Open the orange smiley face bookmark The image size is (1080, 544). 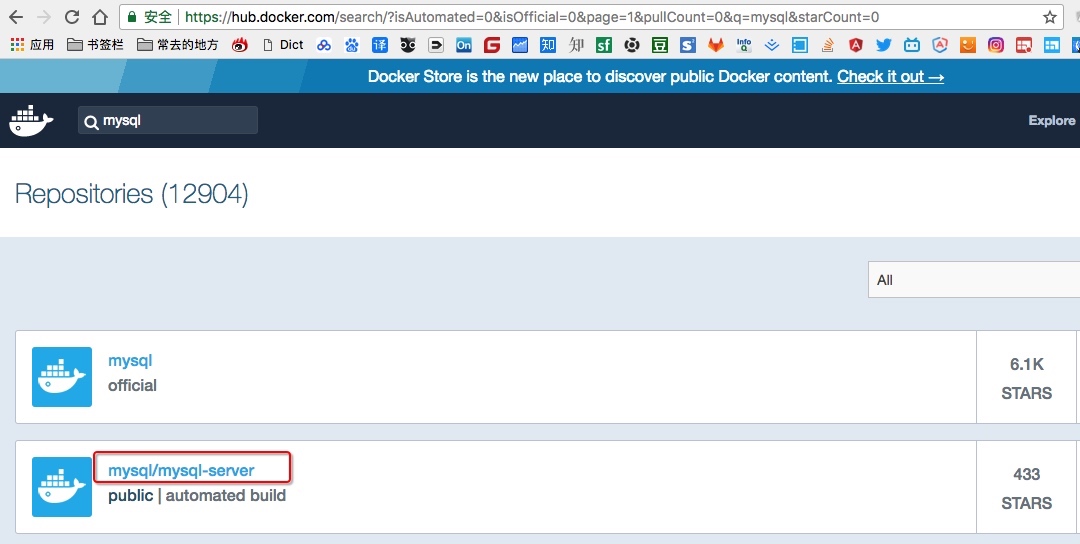point(968,45)
